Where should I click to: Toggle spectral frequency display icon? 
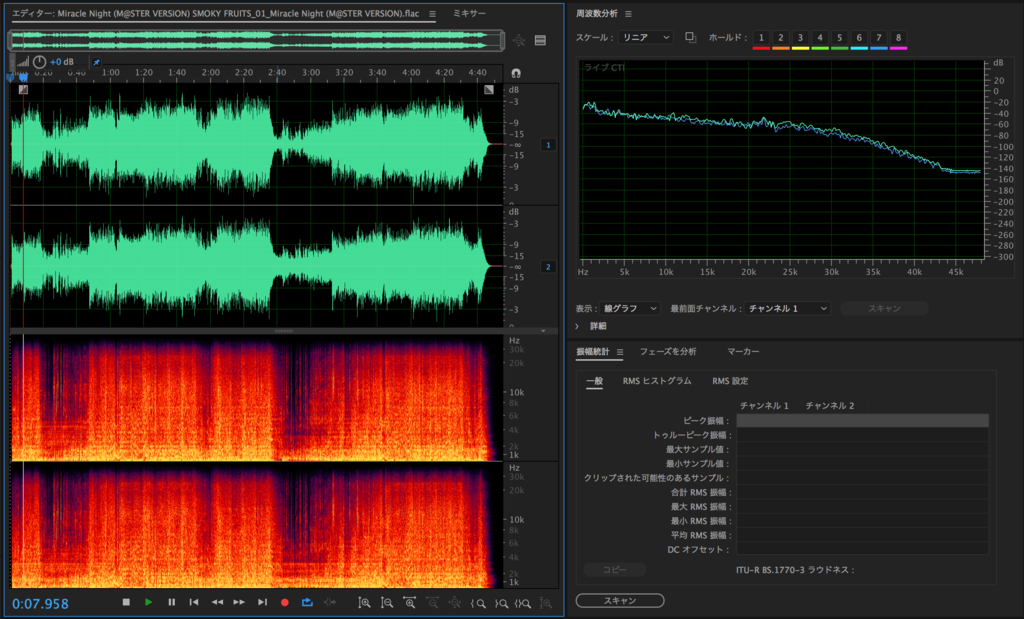pyautogui.click(x=540, y=40)
